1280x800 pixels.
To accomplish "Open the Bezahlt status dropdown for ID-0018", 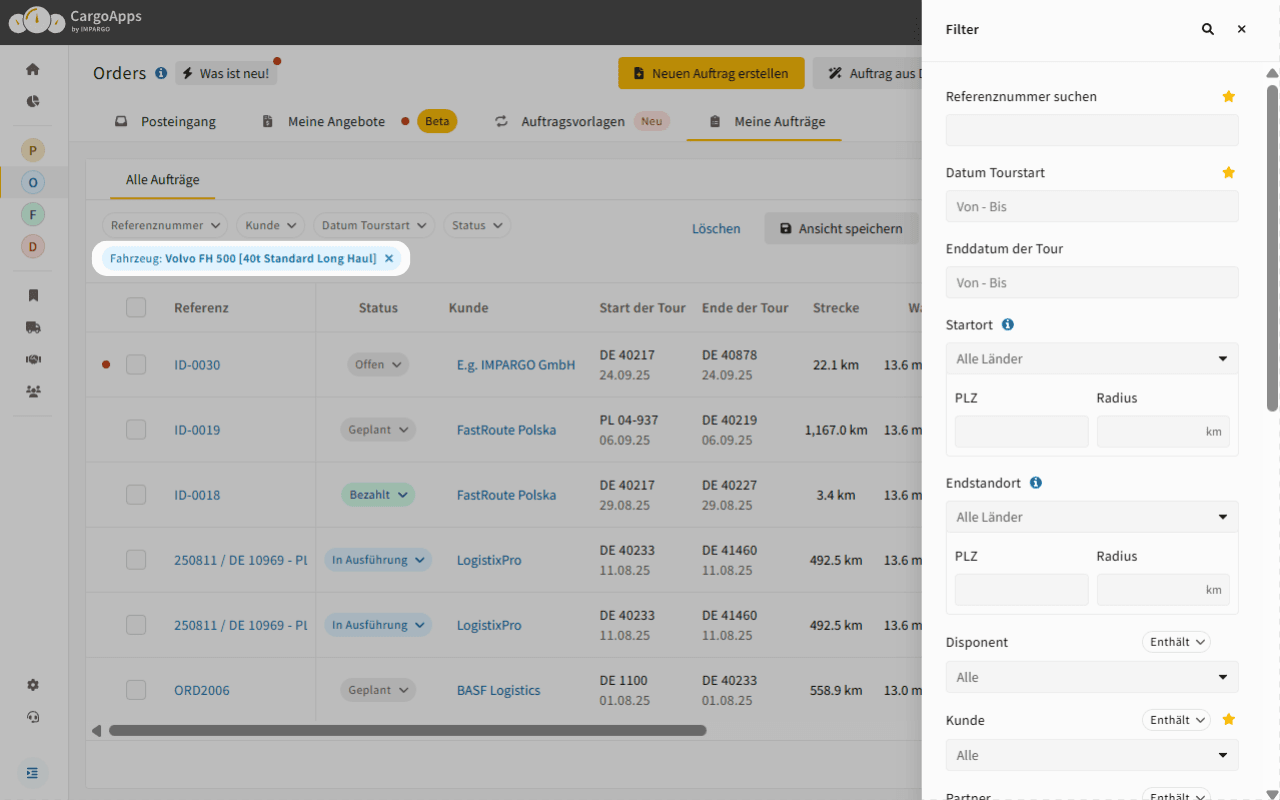I will (x=378, y=495).
